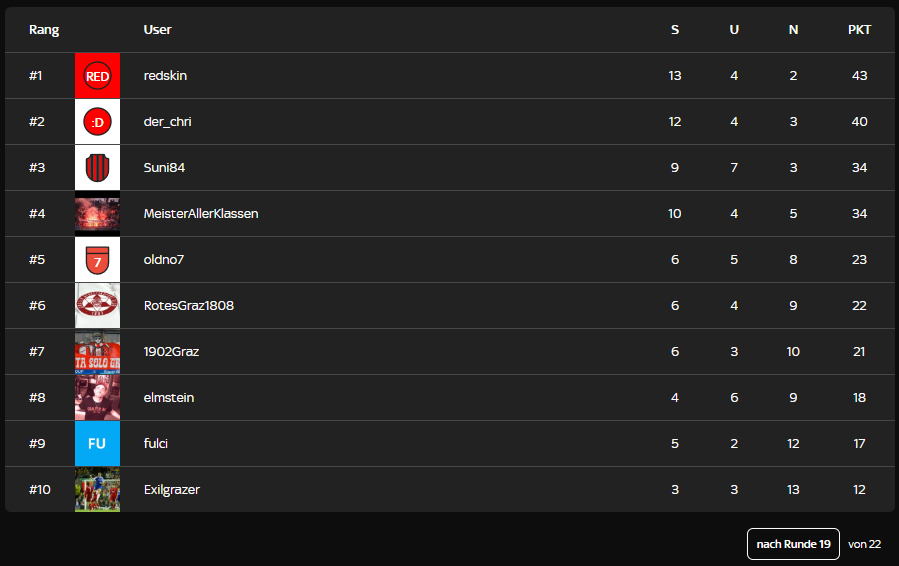Screen dimensions: 899x566
Task: Open 1902Graz's fan banner avatar
Action: point(97,352)
